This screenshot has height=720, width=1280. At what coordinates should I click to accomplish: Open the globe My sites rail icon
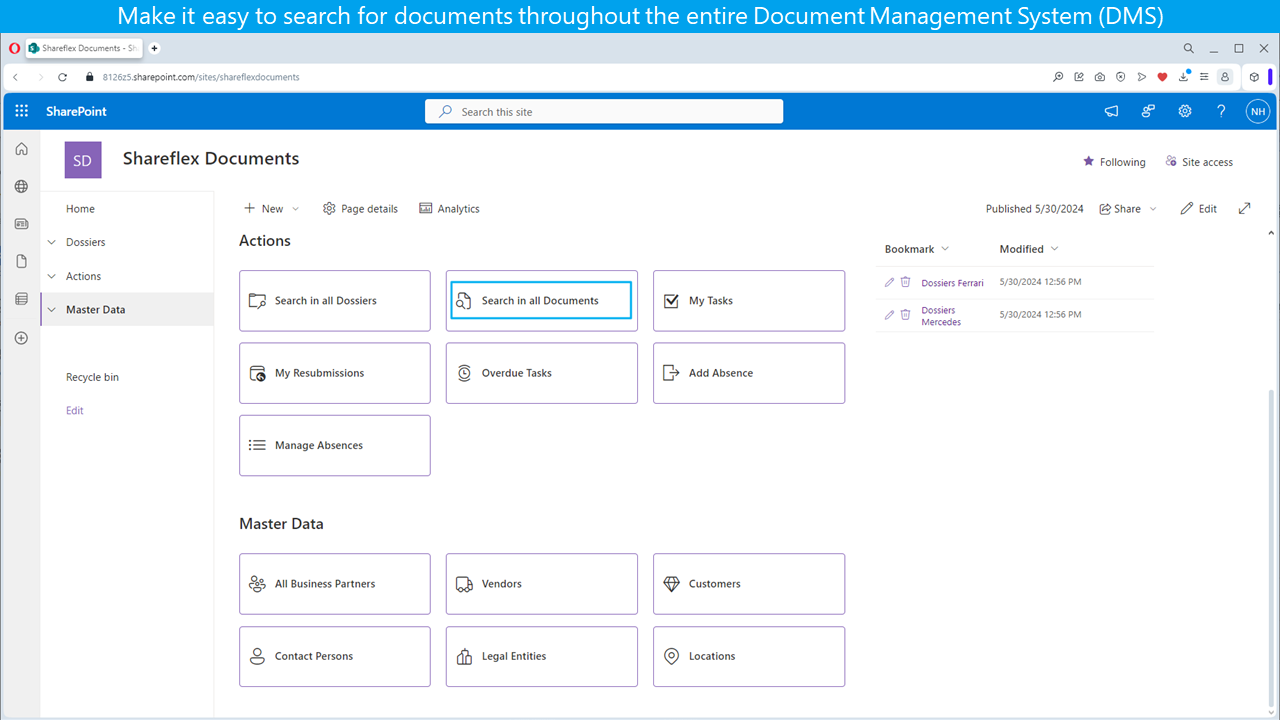click(22, 186)
